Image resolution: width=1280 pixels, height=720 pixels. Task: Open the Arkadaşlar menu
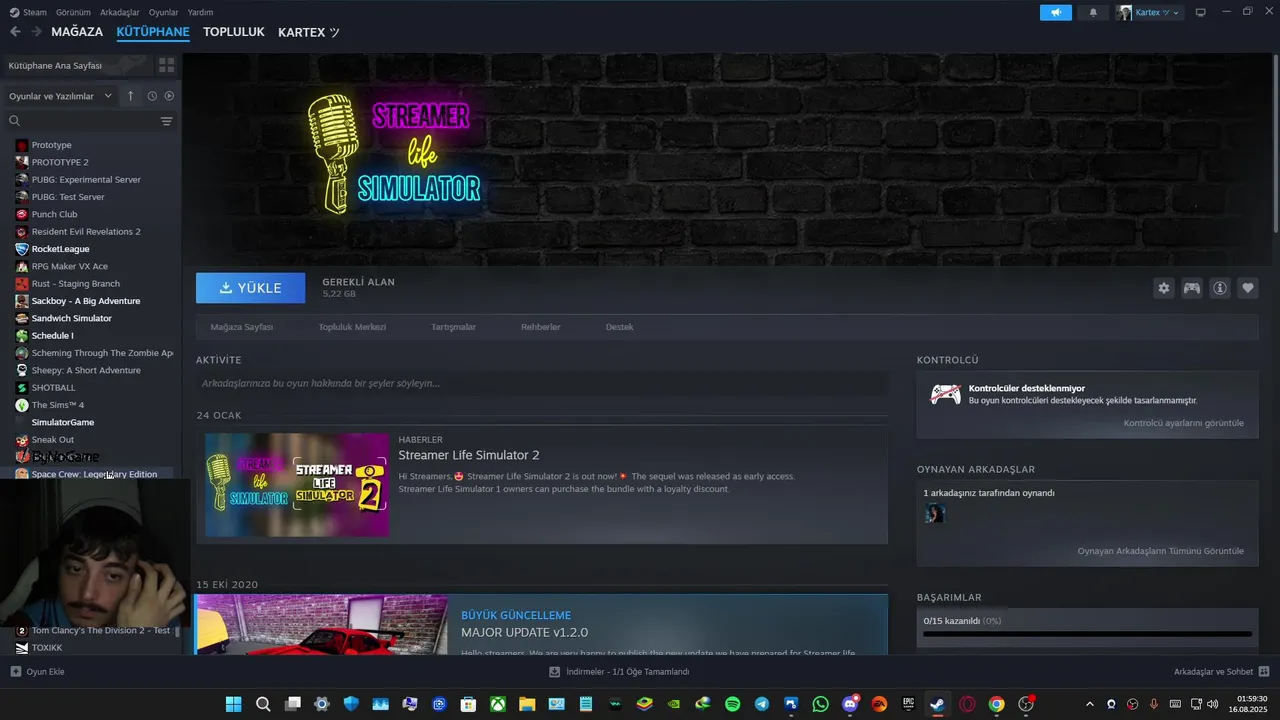click(x=120, y=12)
